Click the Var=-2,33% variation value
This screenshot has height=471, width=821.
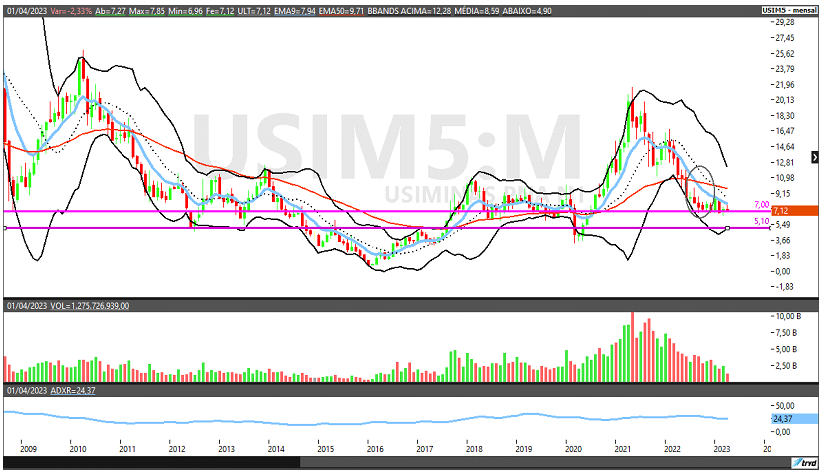pyautogui.click(x=71, y=11)
